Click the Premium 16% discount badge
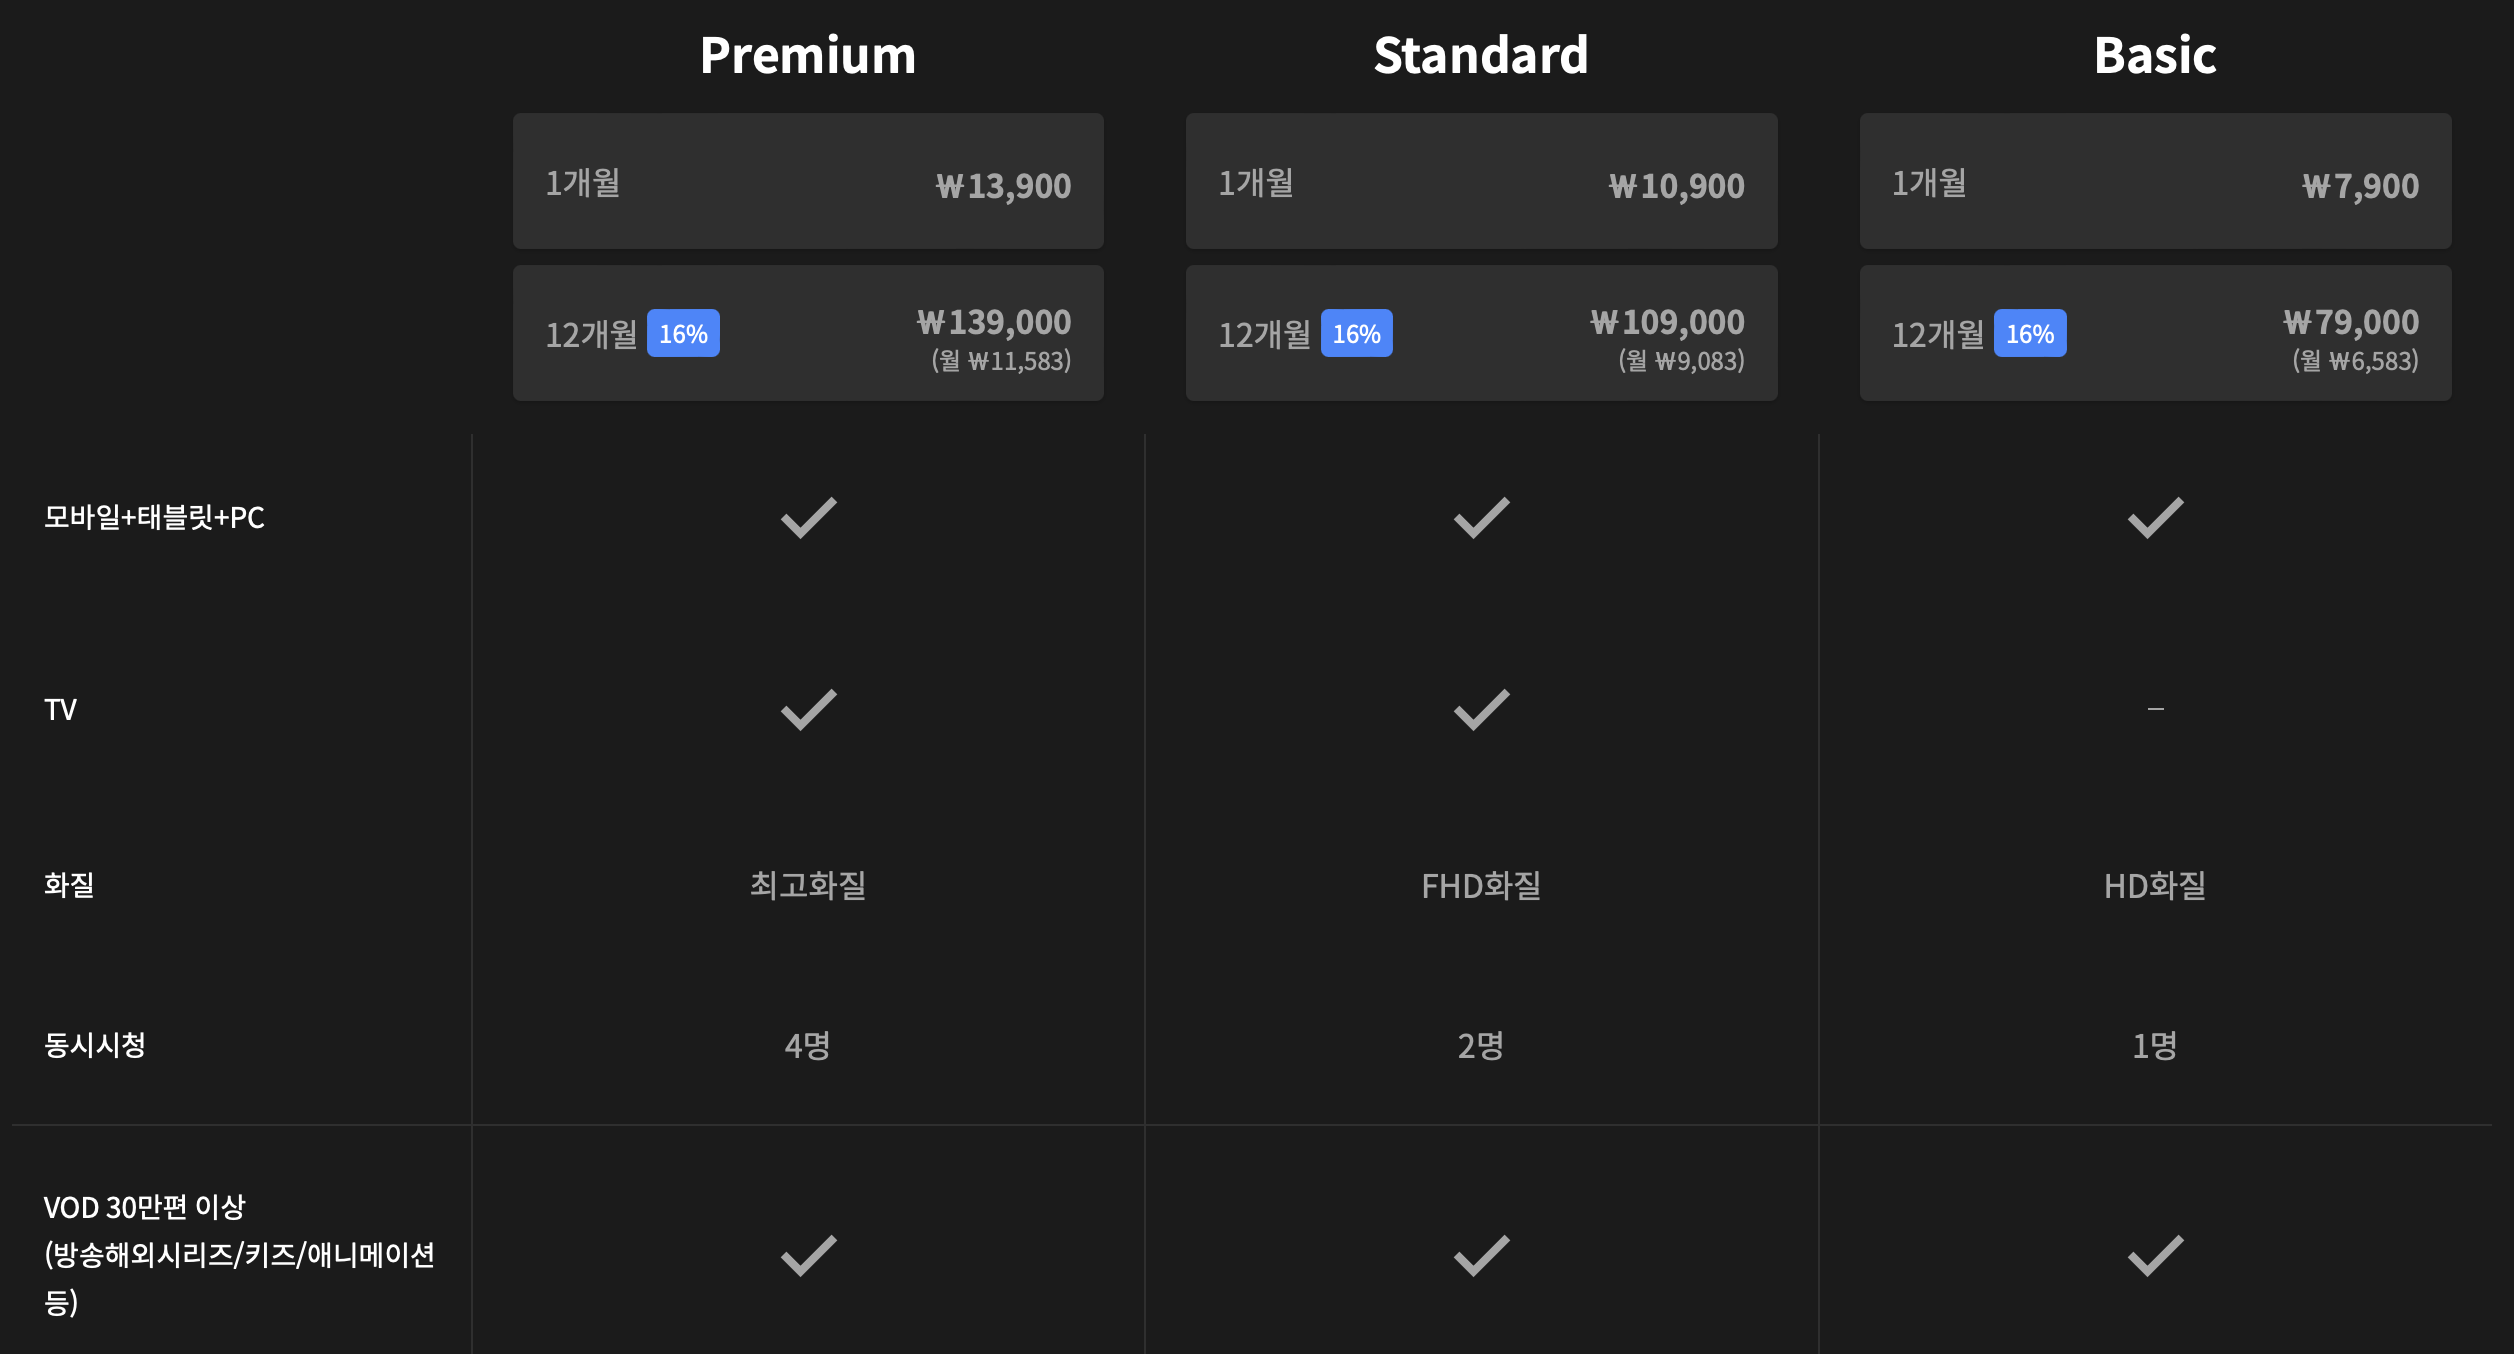This screenshot has width=2514, height=1354. pos(685,335)
